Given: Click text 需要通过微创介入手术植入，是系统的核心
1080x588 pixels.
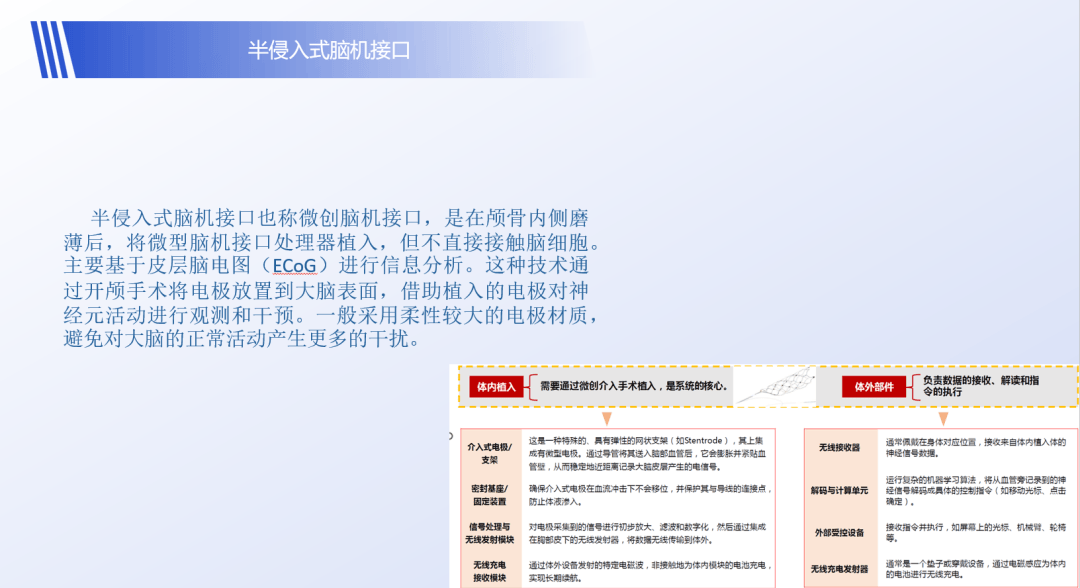Looking at the screenshot, I should [x=634, y=386].
